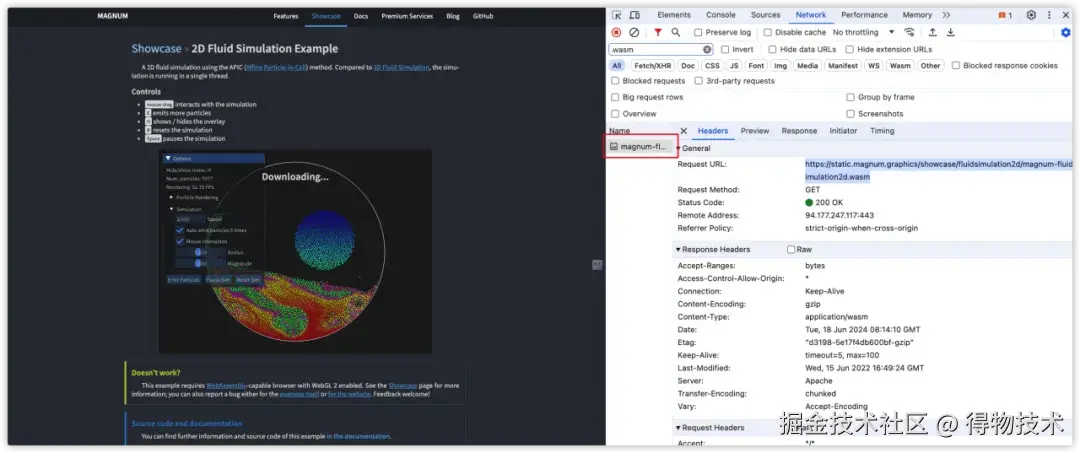Stop recording network log
This screenshot has height=453, width=1080.
click(x=616, y=32)
